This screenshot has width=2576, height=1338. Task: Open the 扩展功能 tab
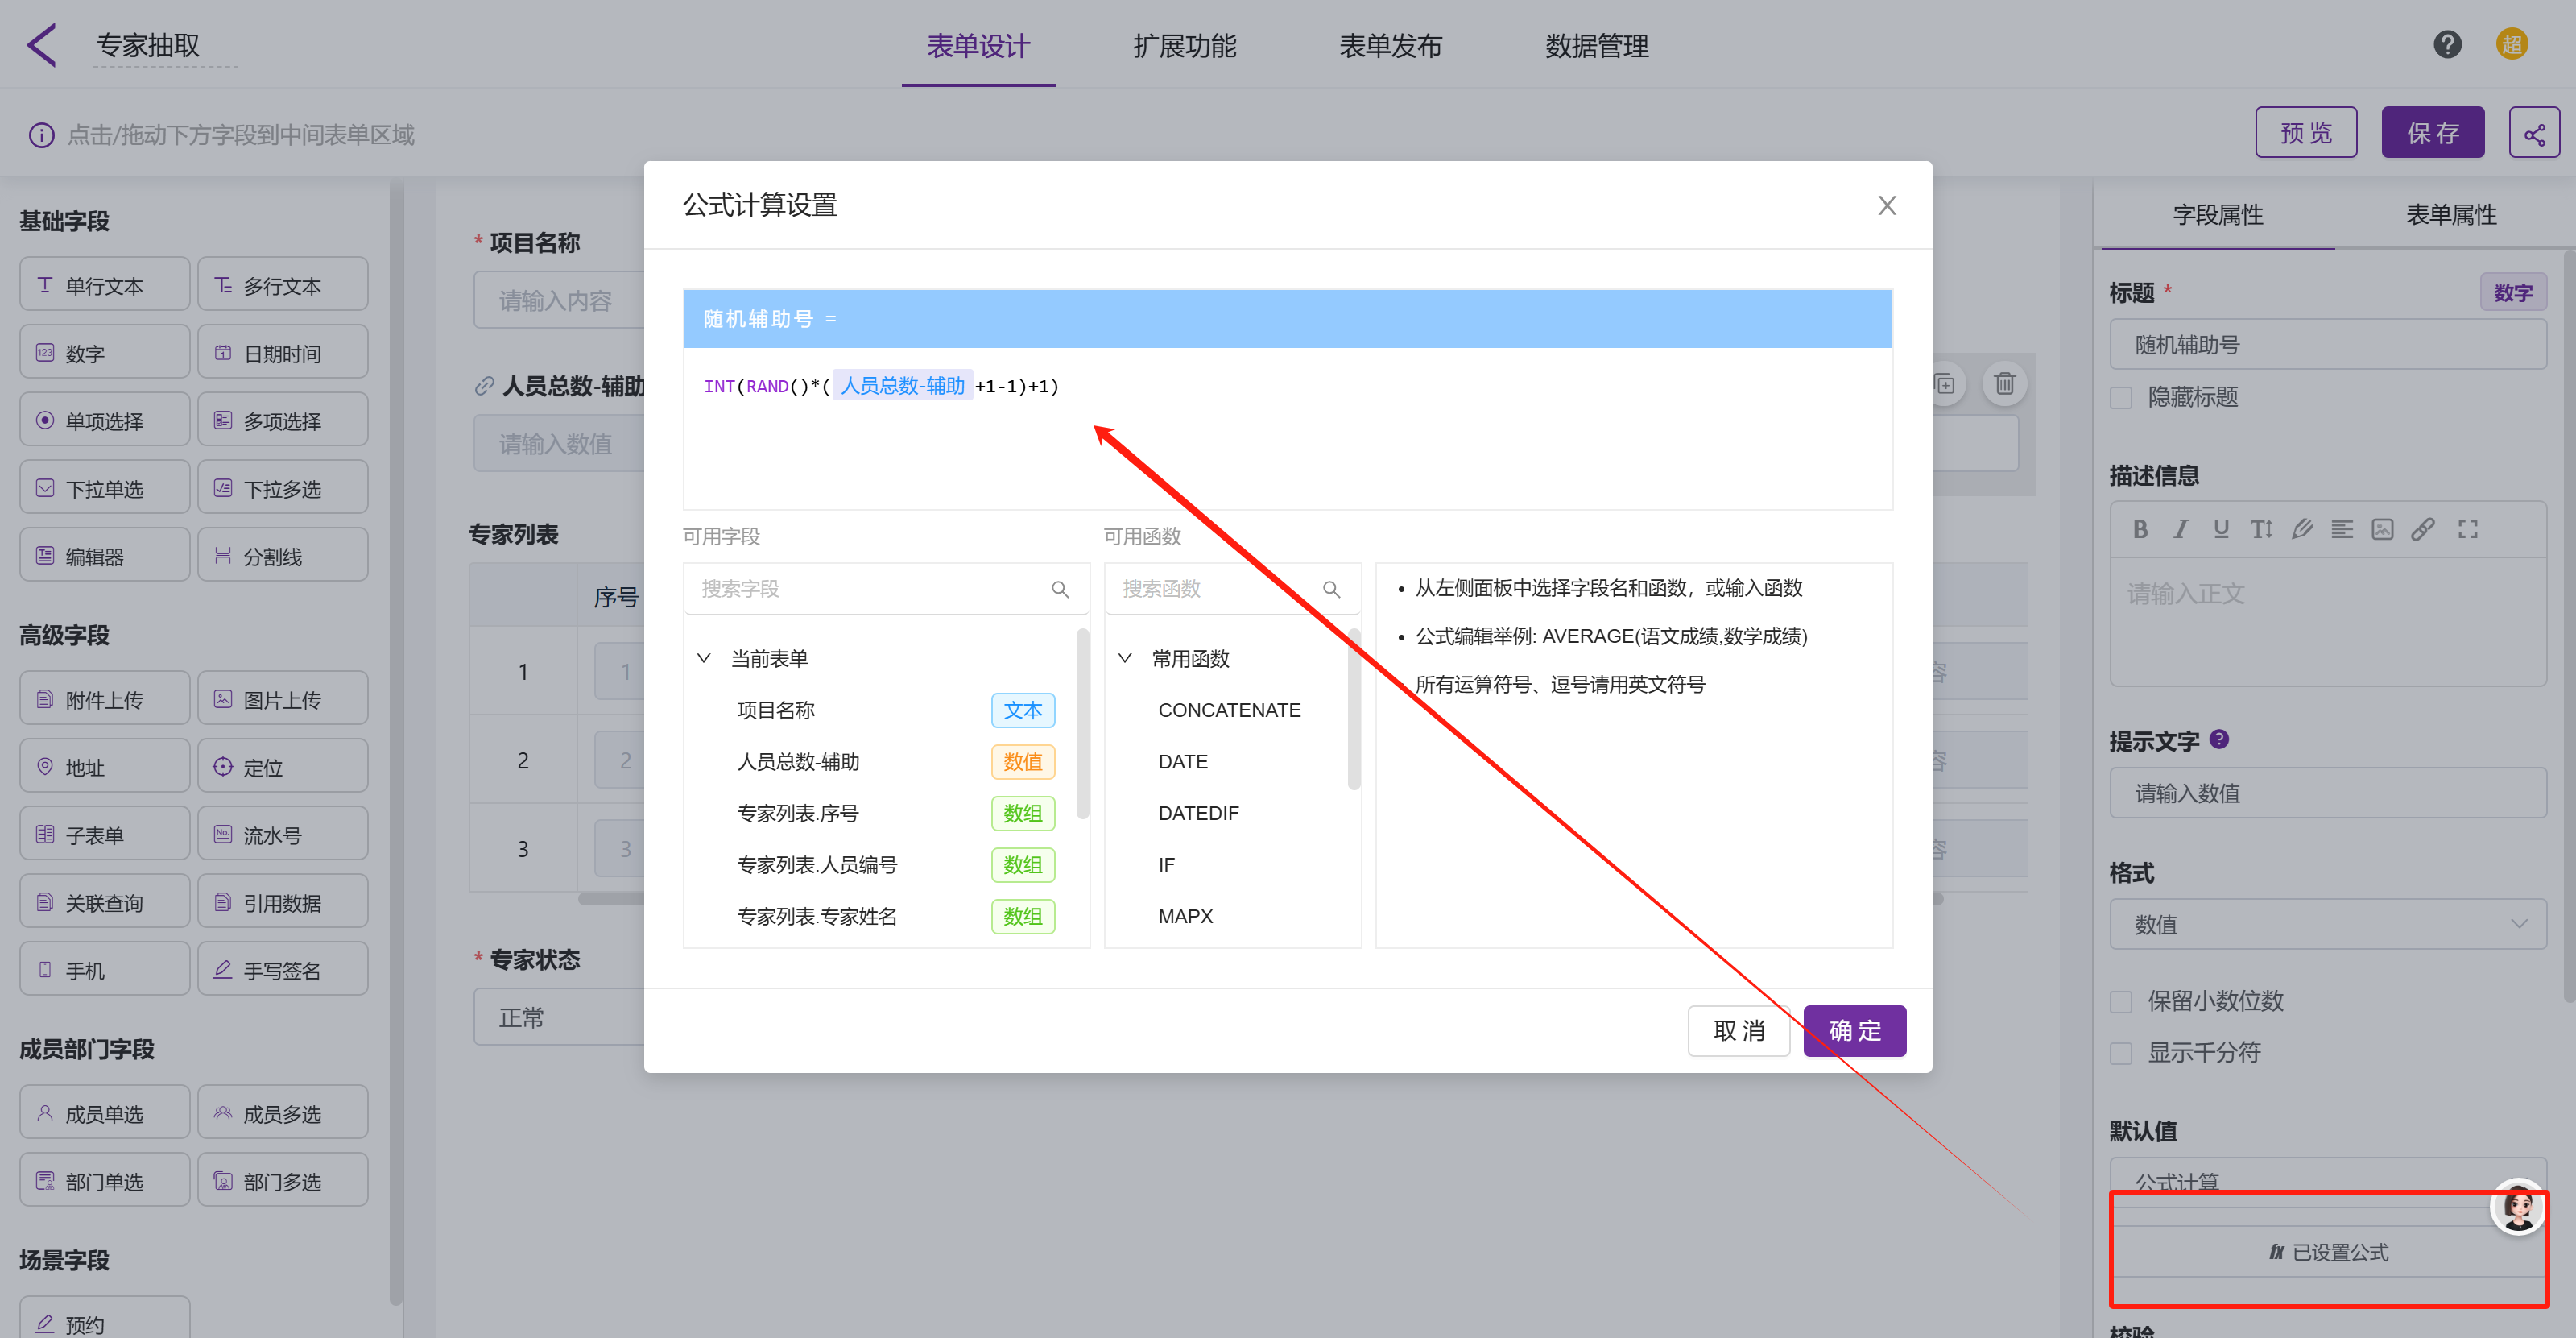(x=1184, y=46)
